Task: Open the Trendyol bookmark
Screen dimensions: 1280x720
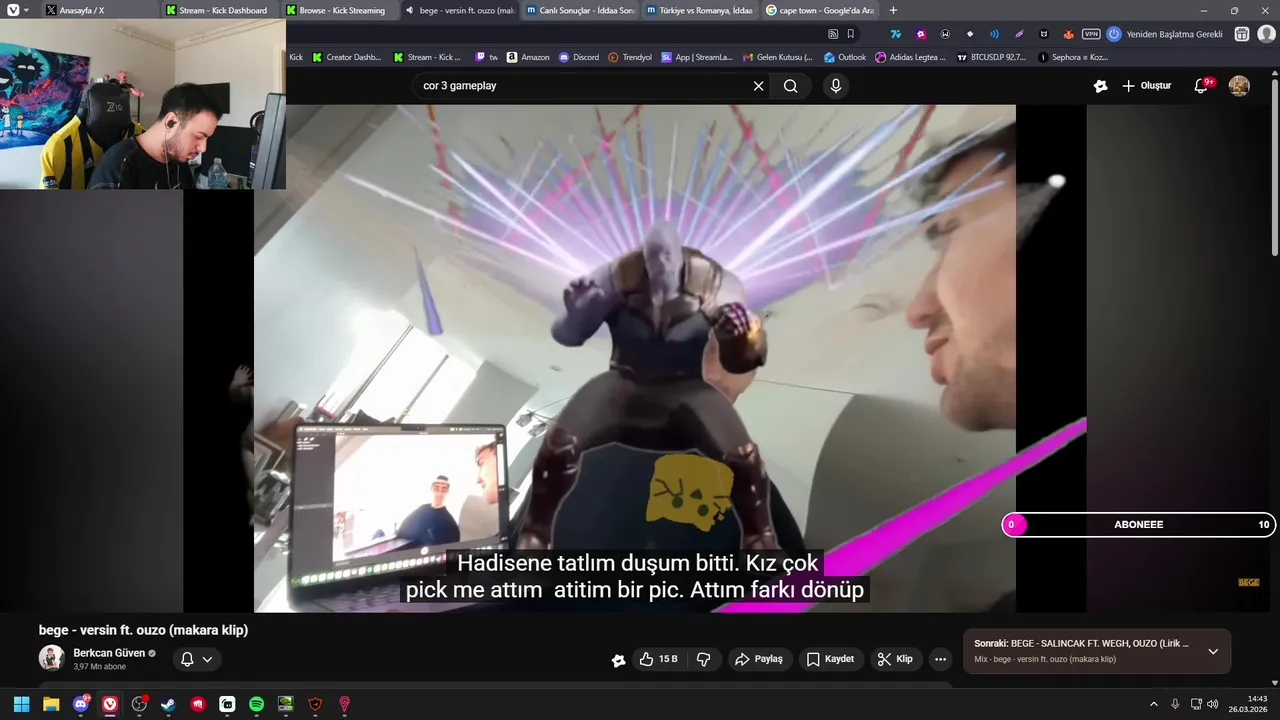Action: [x=630, y=57]
